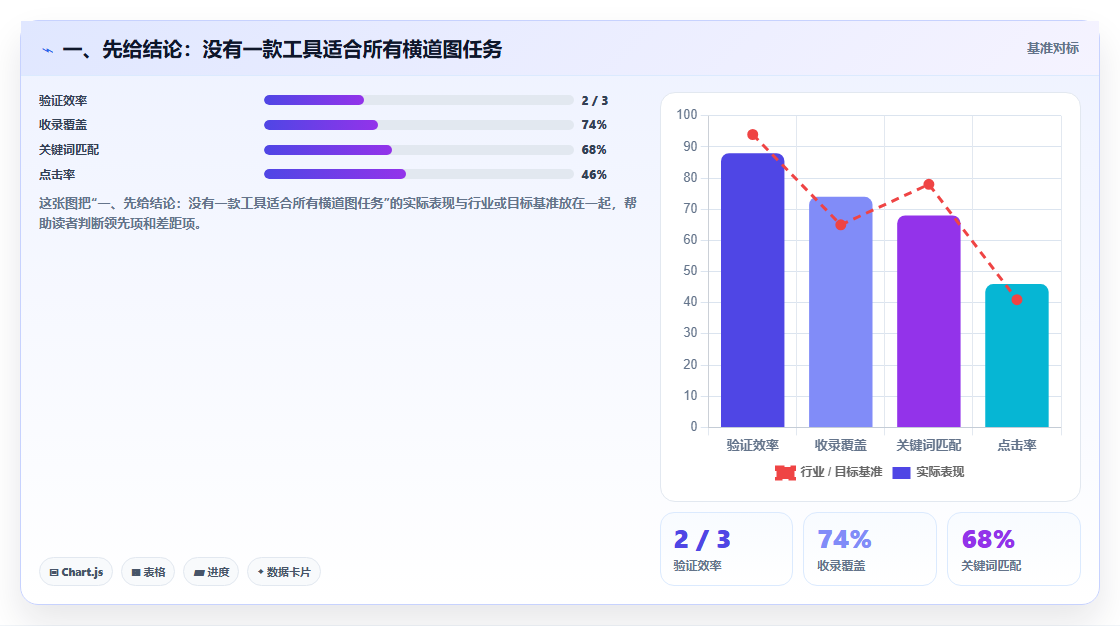
Task: Click the 收录覆盖 bar in the chart
Action: (841, 312)
